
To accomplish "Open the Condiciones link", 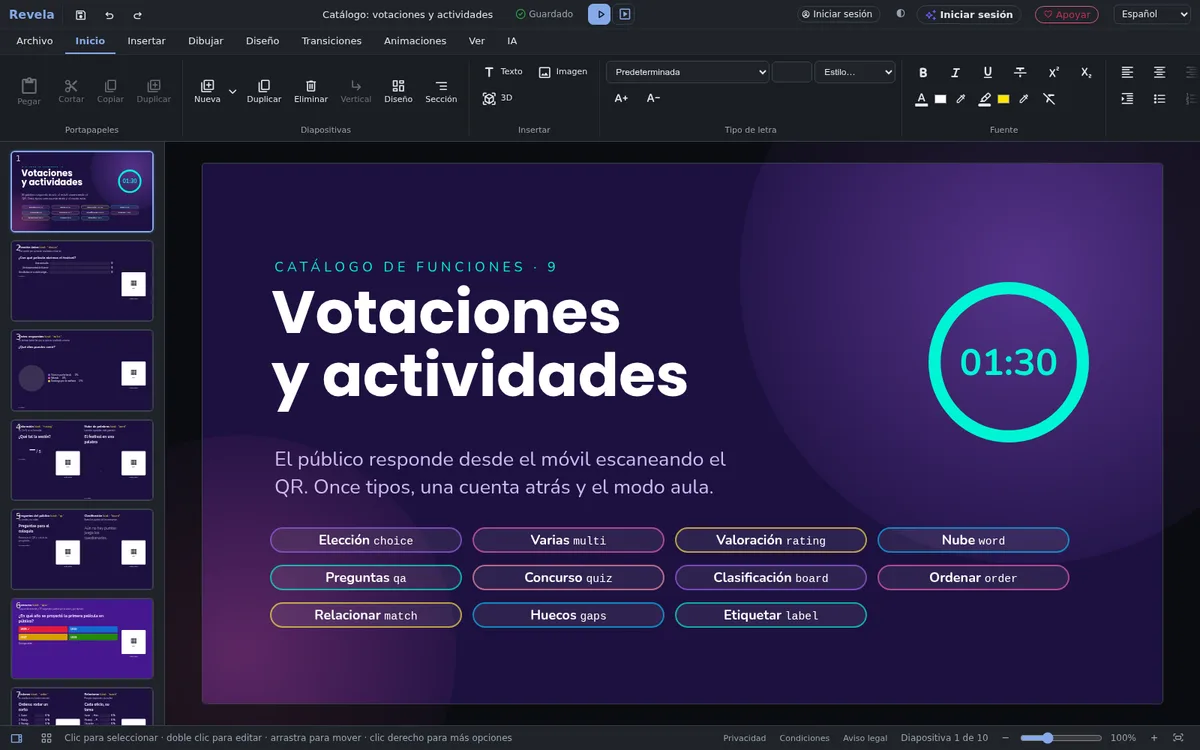I will coord(804,738).
